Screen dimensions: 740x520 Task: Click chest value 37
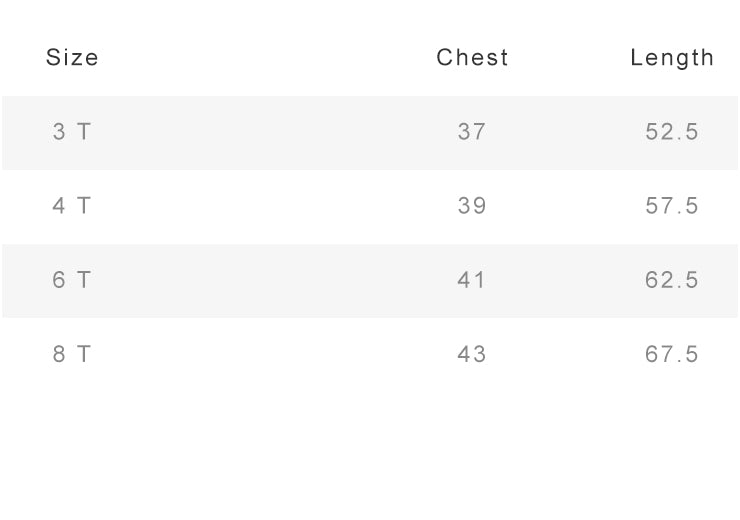pos(471,132)
